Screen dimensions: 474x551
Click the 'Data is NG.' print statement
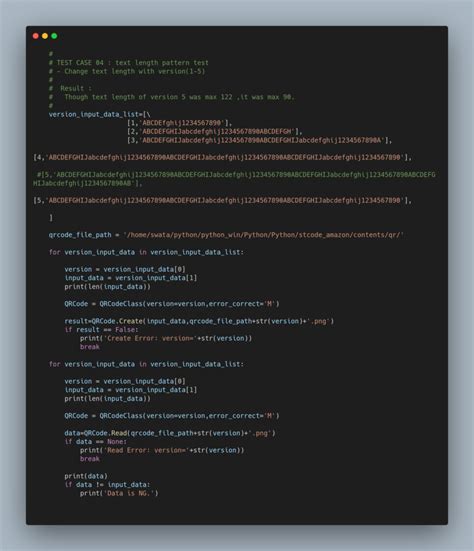[119, 493]
